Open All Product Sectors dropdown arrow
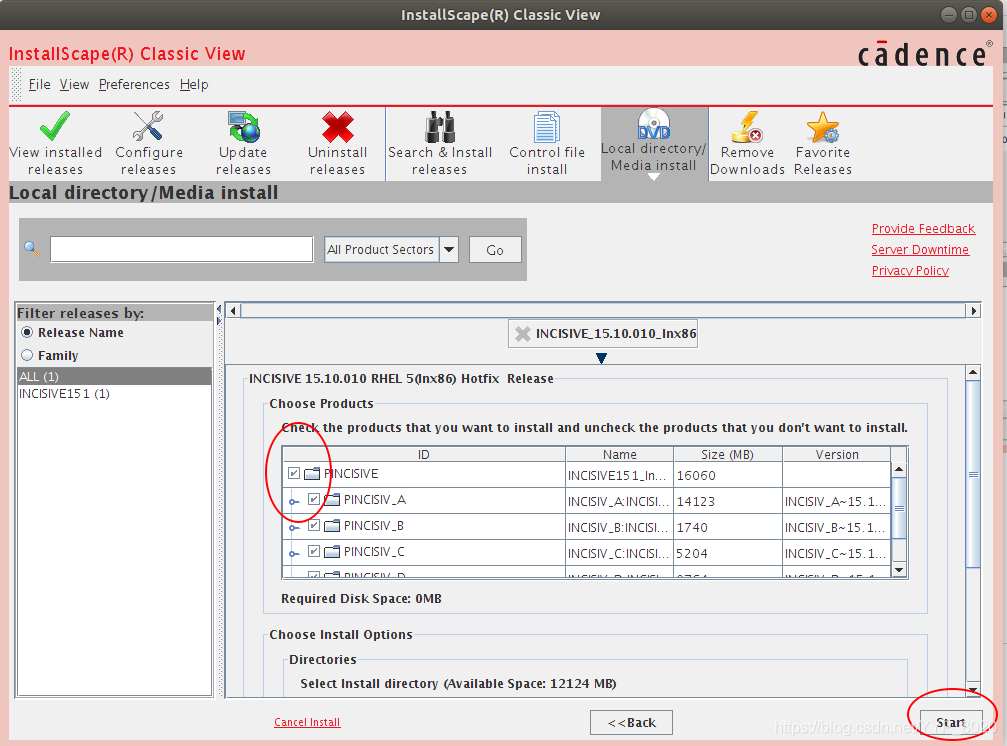1007x746 pixels. click(x=449, y=249)
